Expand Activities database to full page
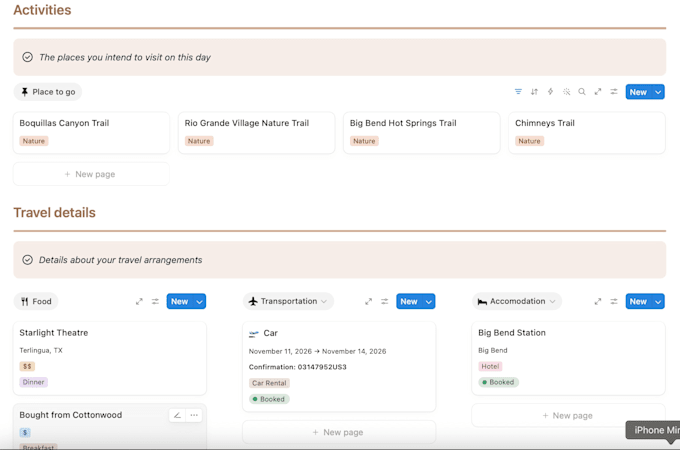The image size is (680, 450). click(x=598, y=91)
